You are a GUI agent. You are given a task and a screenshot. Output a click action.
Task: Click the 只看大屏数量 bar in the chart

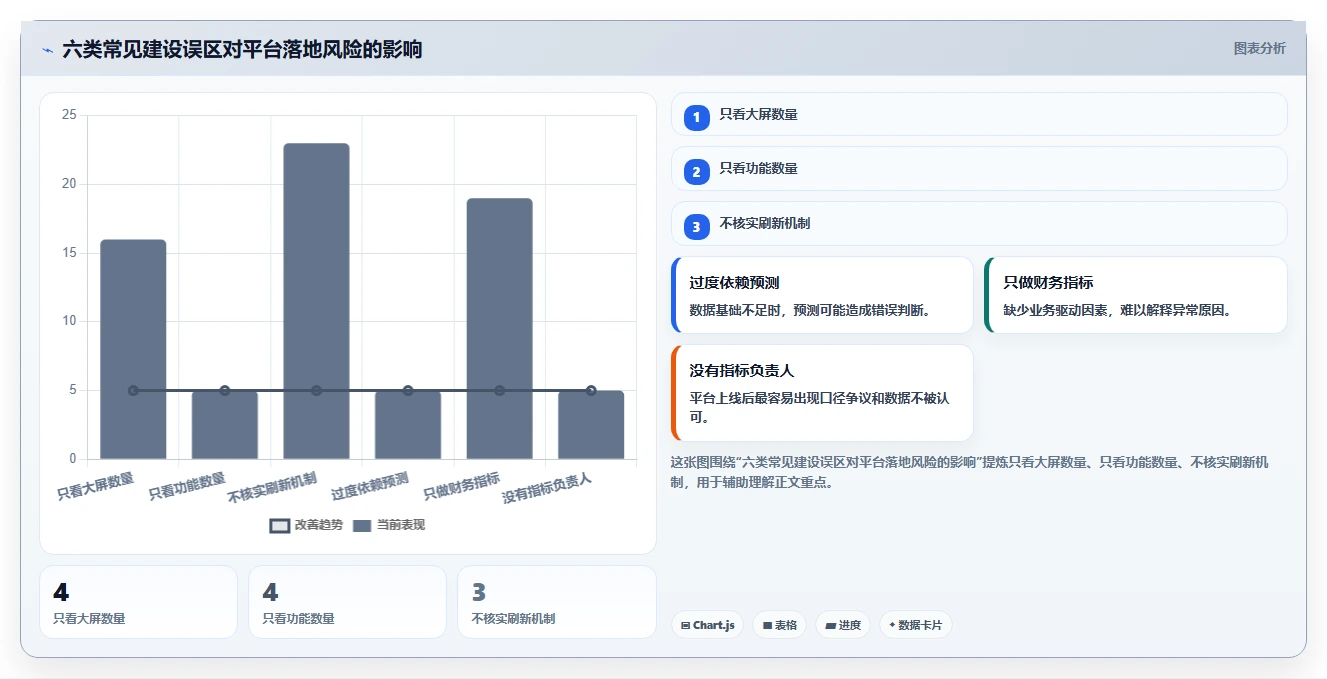point(133,349)
